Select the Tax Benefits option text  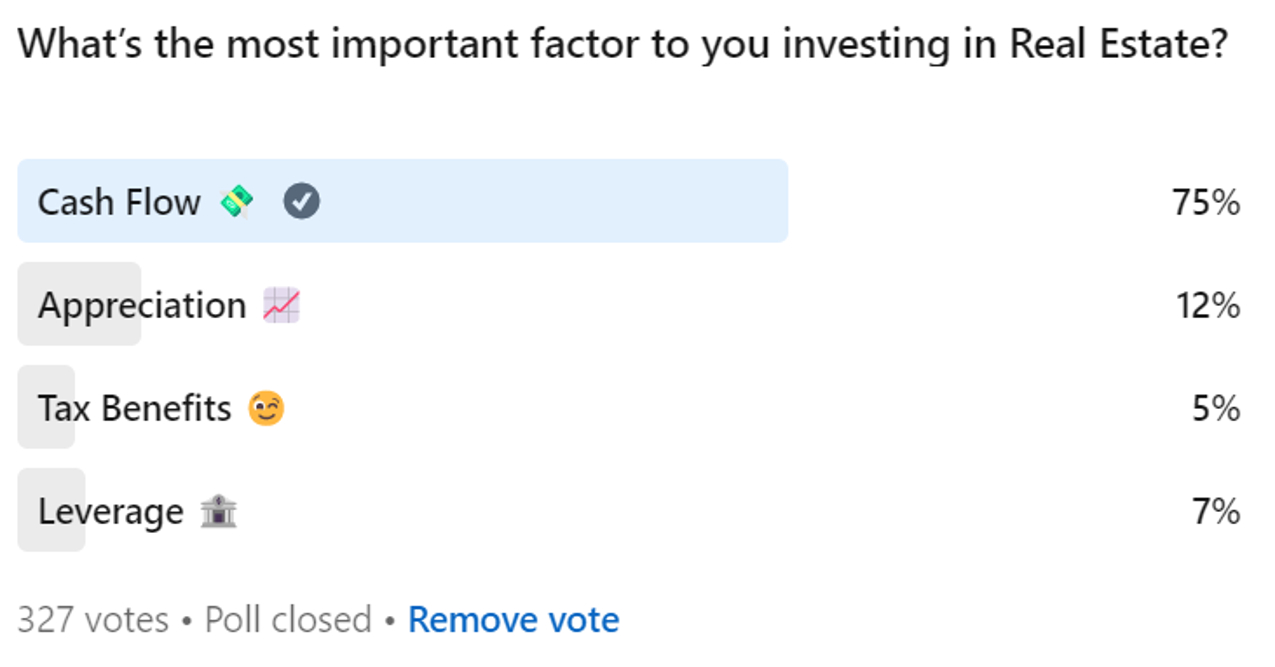tap(134, 408)
